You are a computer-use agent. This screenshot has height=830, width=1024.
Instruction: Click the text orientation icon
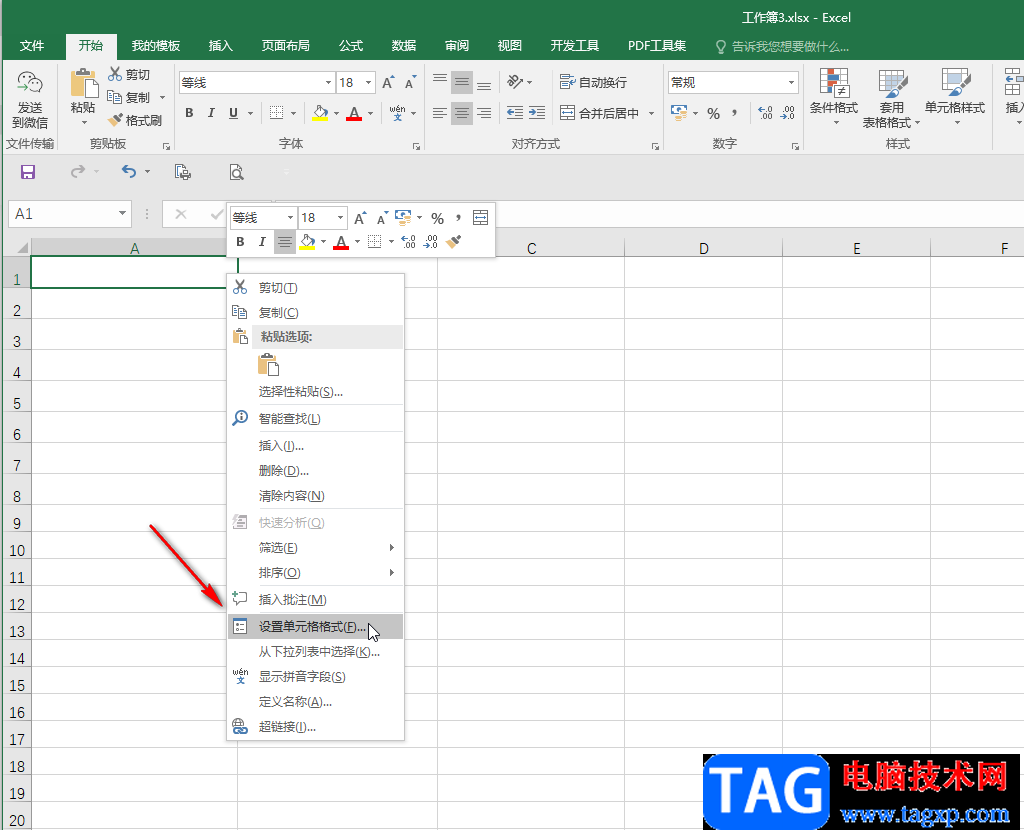click(515, 82)
